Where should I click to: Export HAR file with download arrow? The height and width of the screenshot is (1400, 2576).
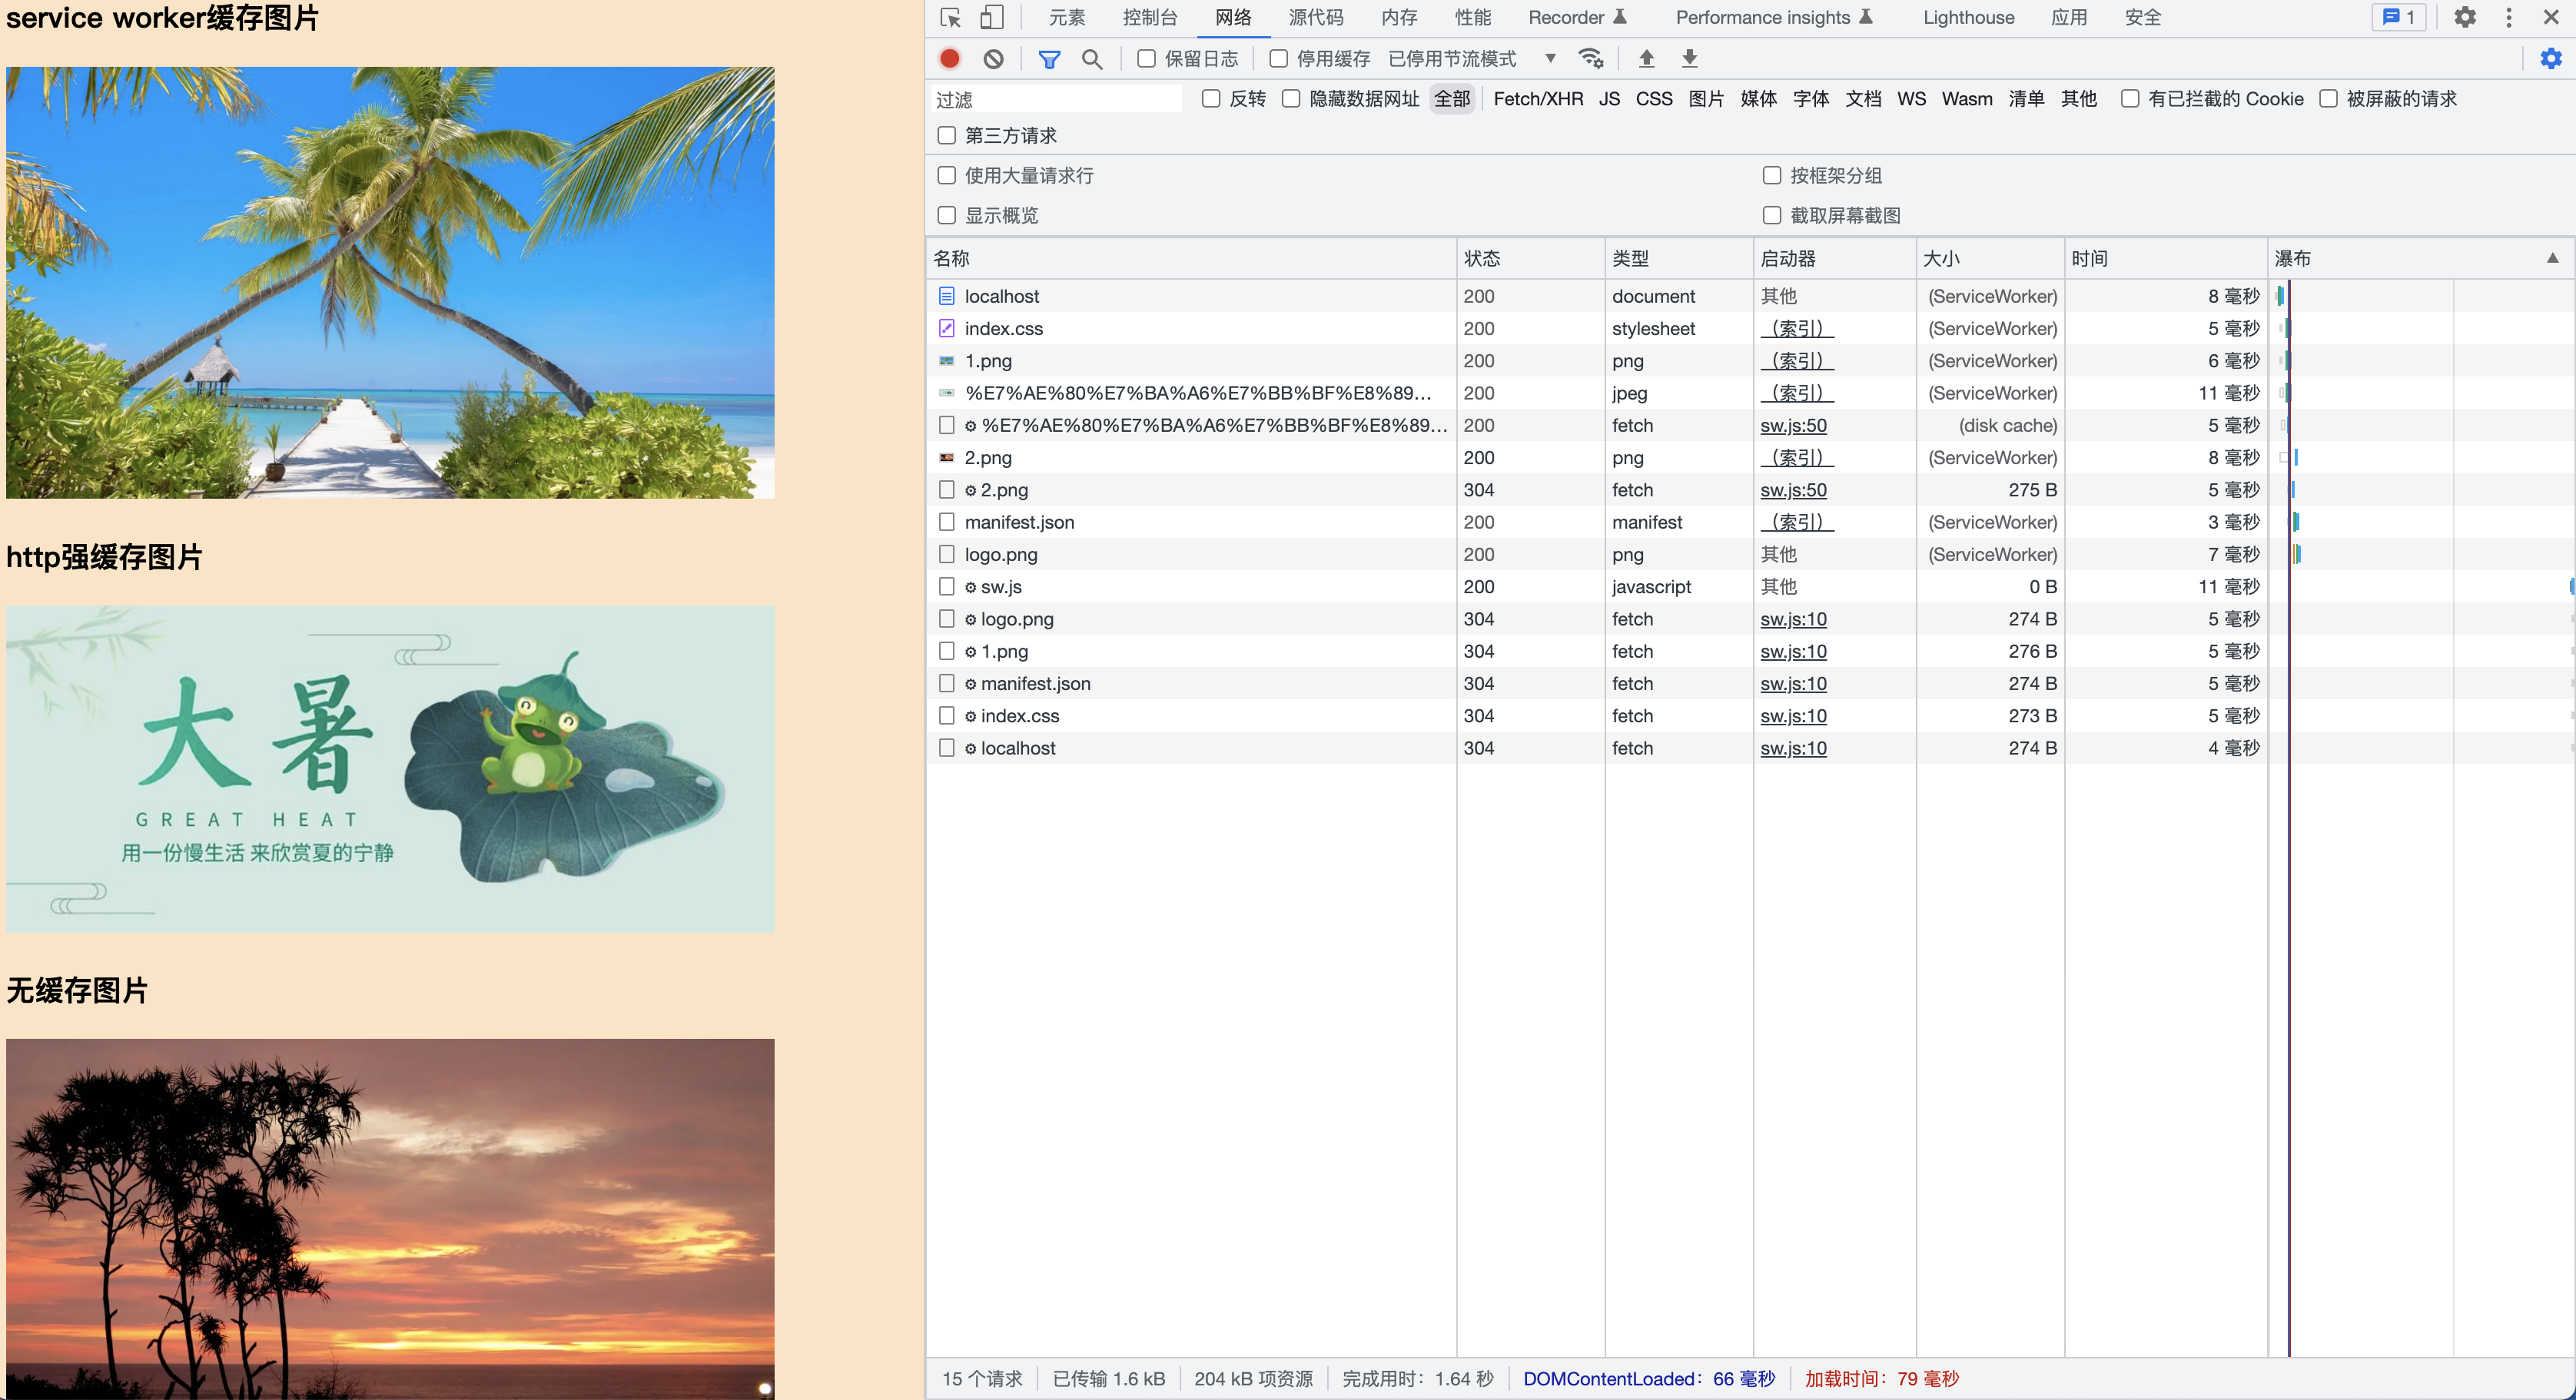[x=1689, y=59]
